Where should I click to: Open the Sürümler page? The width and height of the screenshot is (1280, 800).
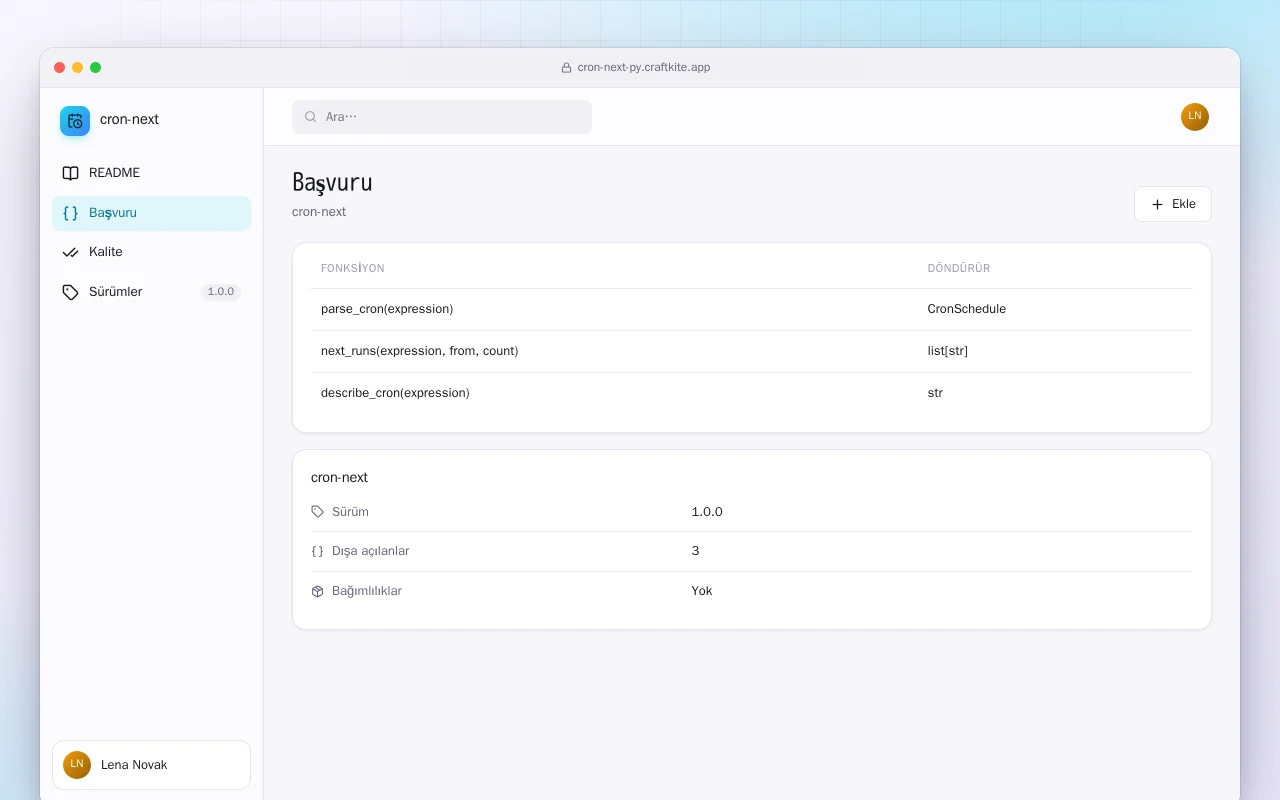tap(151, 292)
